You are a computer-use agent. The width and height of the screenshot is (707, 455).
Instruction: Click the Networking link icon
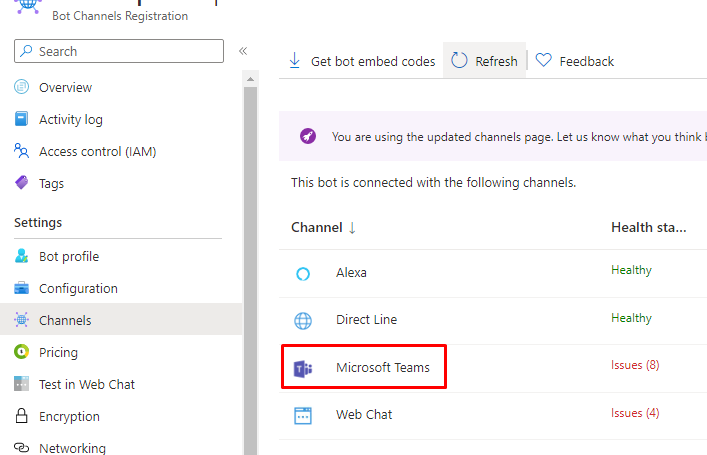pos(22,447)
